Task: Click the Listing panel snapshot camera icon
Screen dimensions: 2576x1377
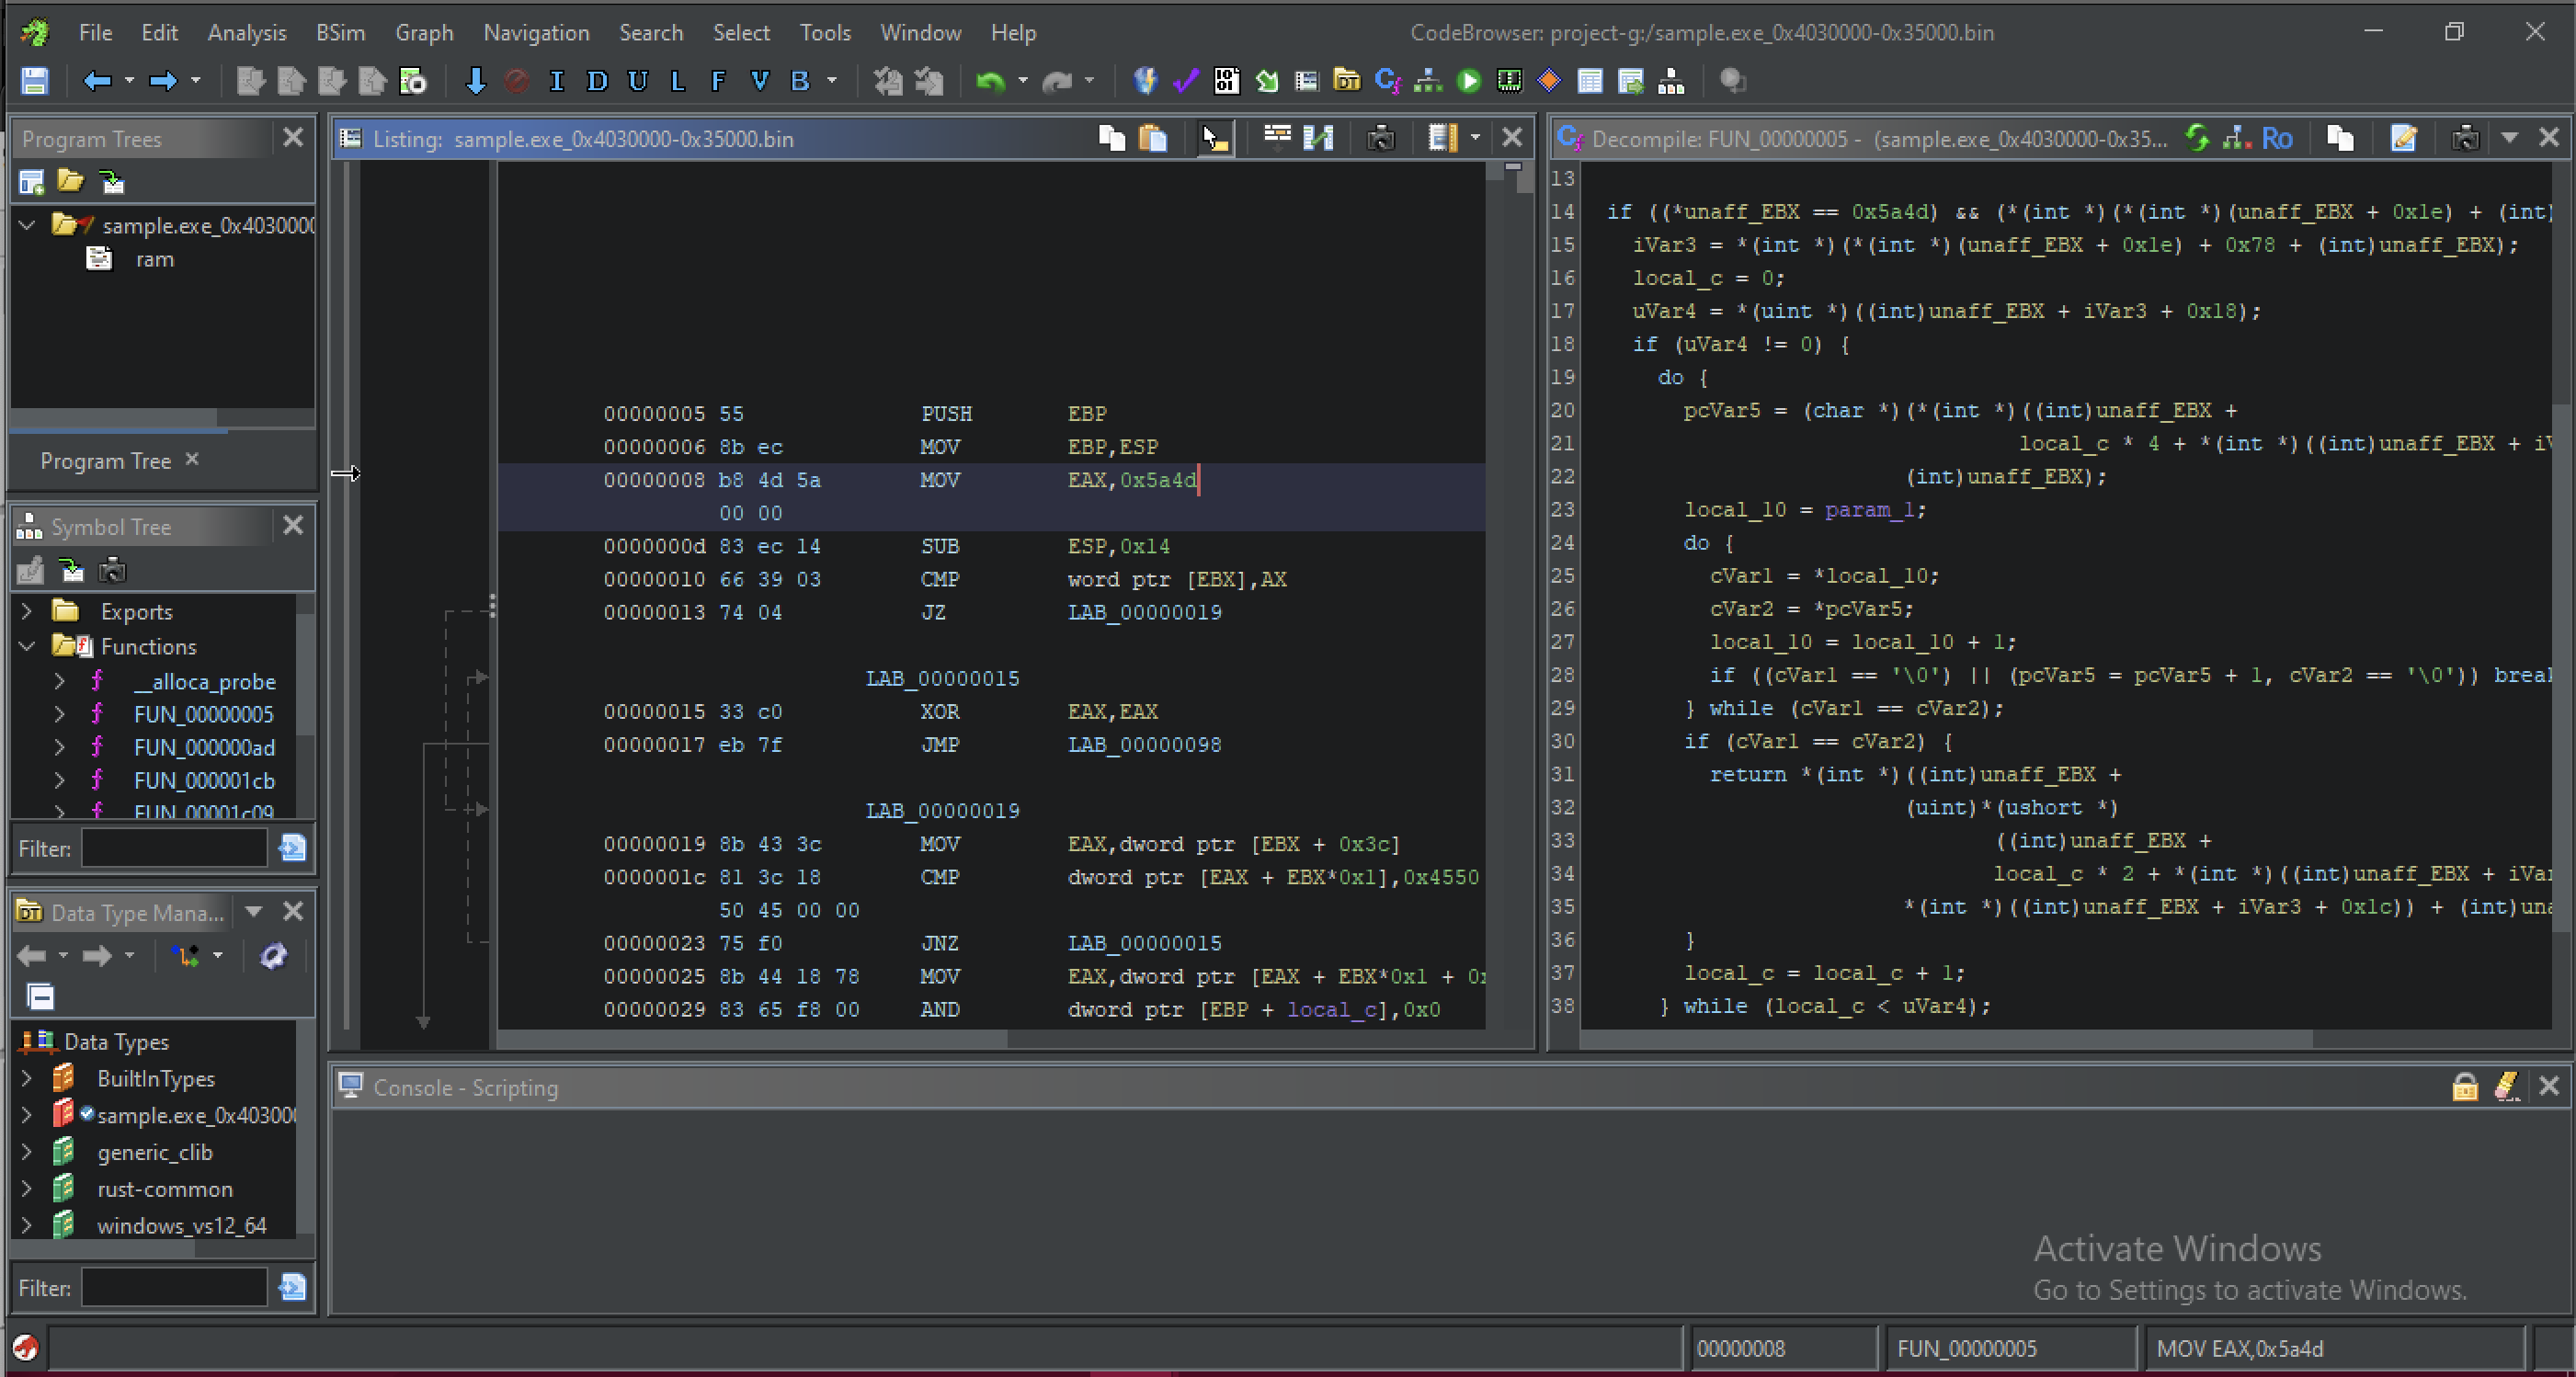Action: 1381,138
